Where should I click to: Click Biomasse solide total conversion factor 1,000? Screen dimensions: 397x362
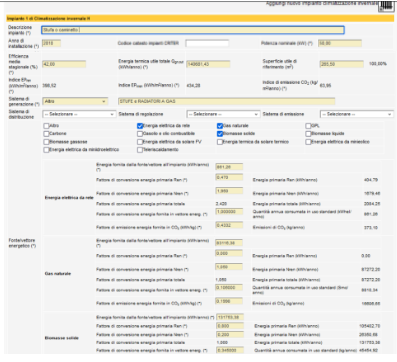[x=222, y=342]
